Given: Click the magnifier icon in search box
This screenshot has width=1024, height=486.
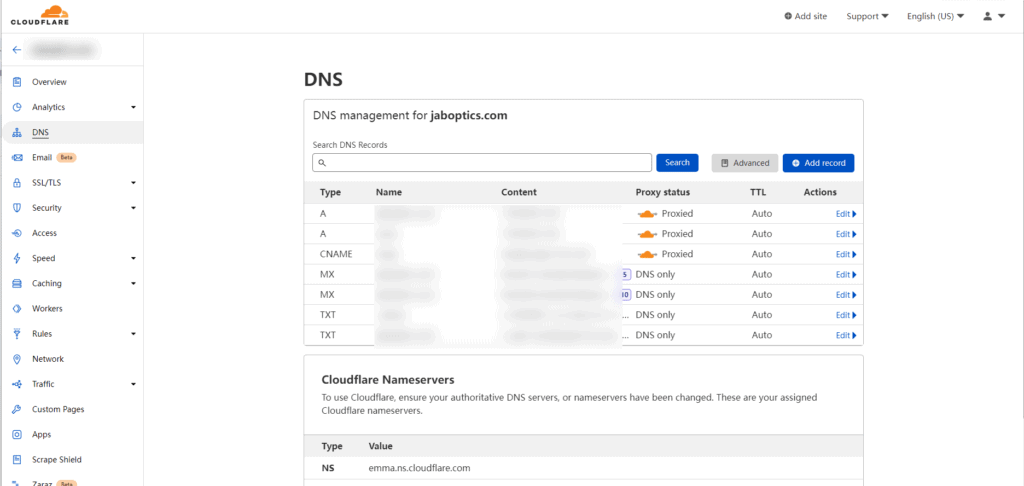Looking at the screenshot, I should pyautogui.click(x=322, y=163).
